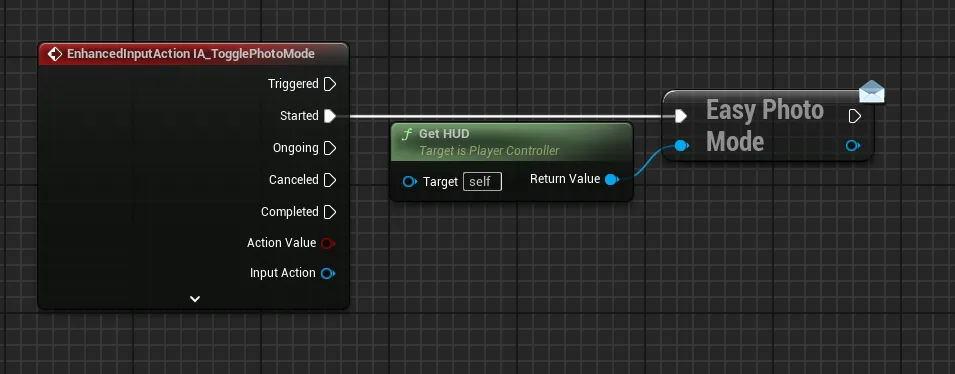
Task: Click Easy Photo Mode execution output pin
Action: click(x=855, y=116)
